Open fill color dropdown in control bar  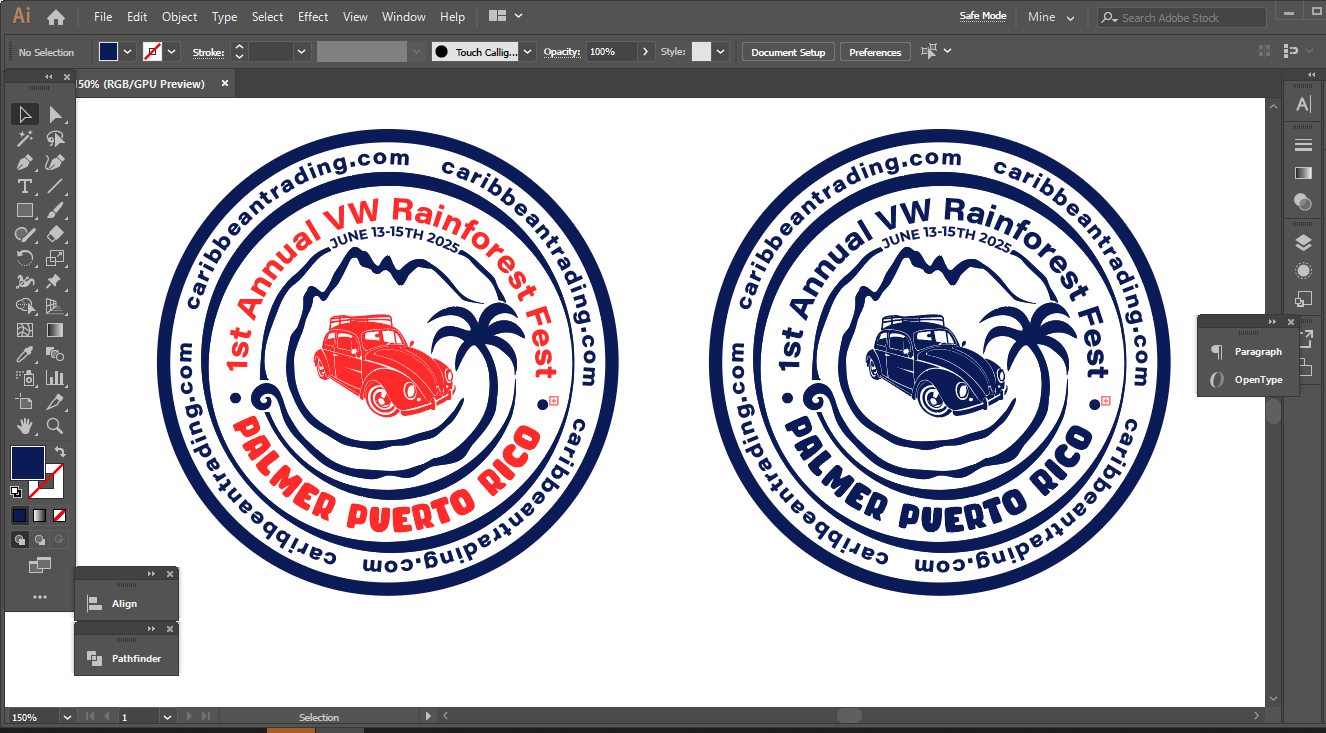tap(128, 52)
